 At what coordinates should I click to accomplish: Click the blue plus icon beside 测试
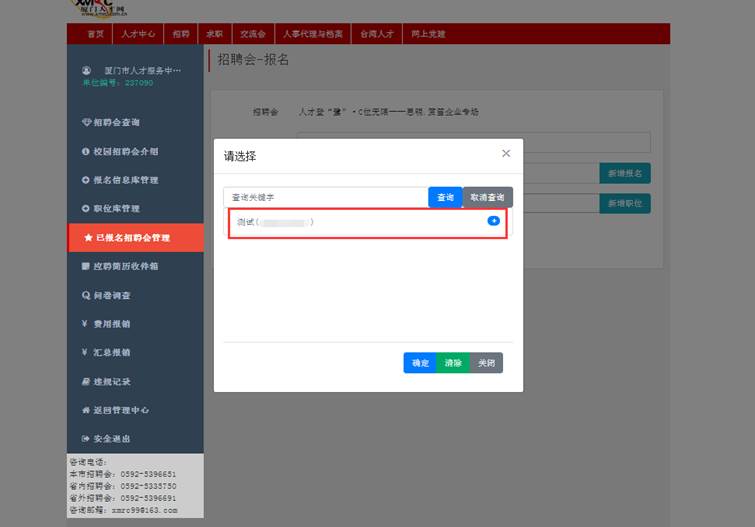click(493, 221)
